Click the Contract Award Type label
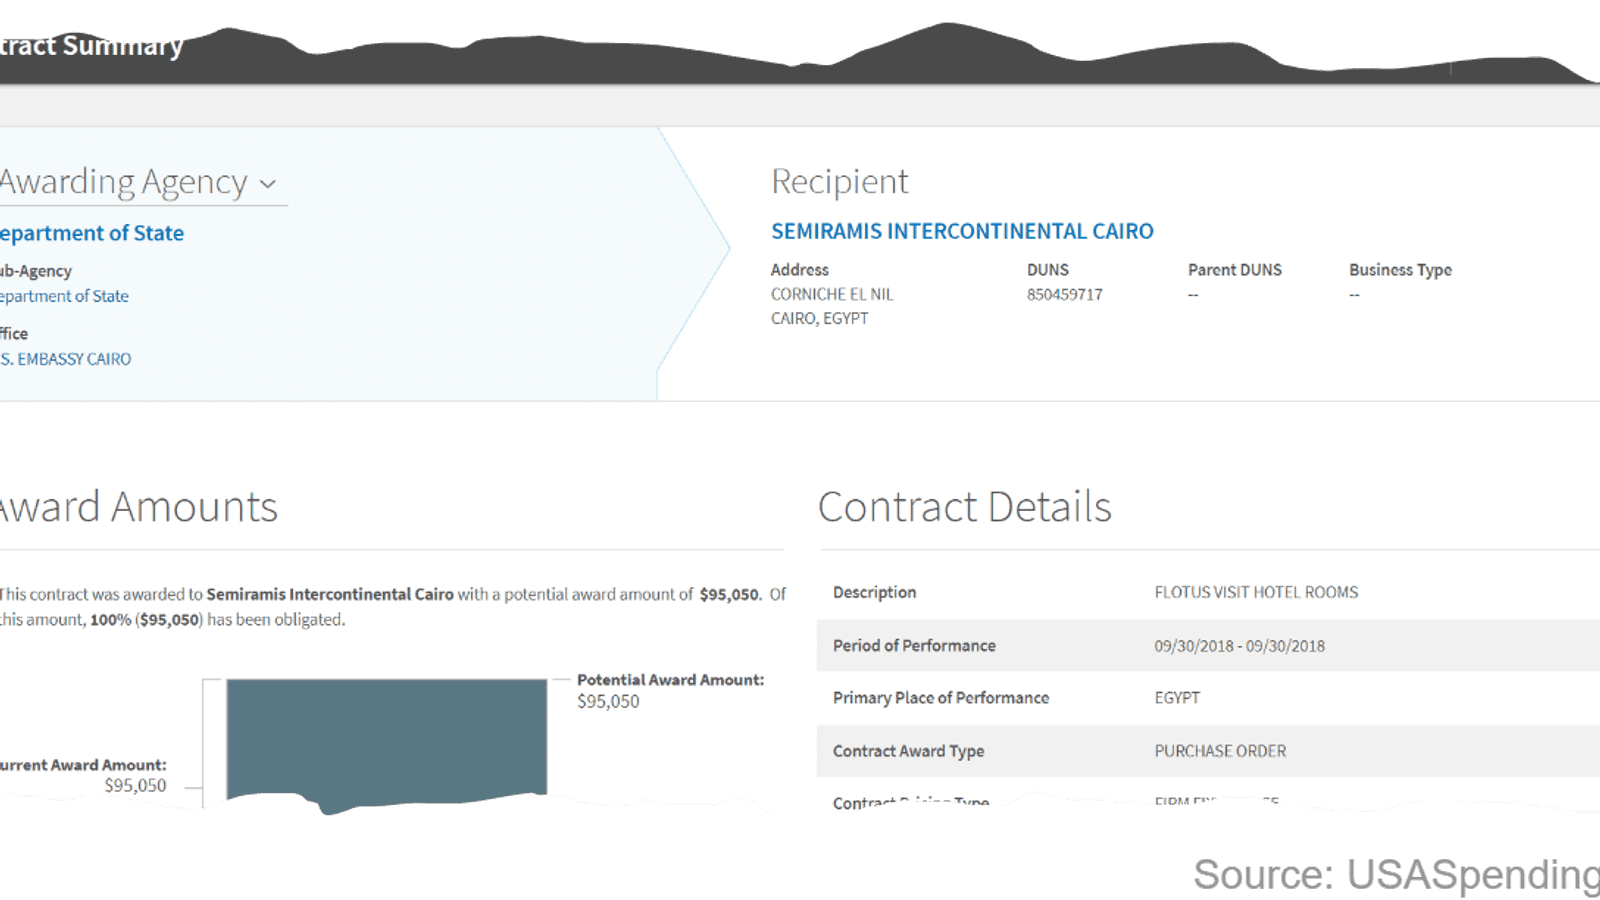 point(908,751)
